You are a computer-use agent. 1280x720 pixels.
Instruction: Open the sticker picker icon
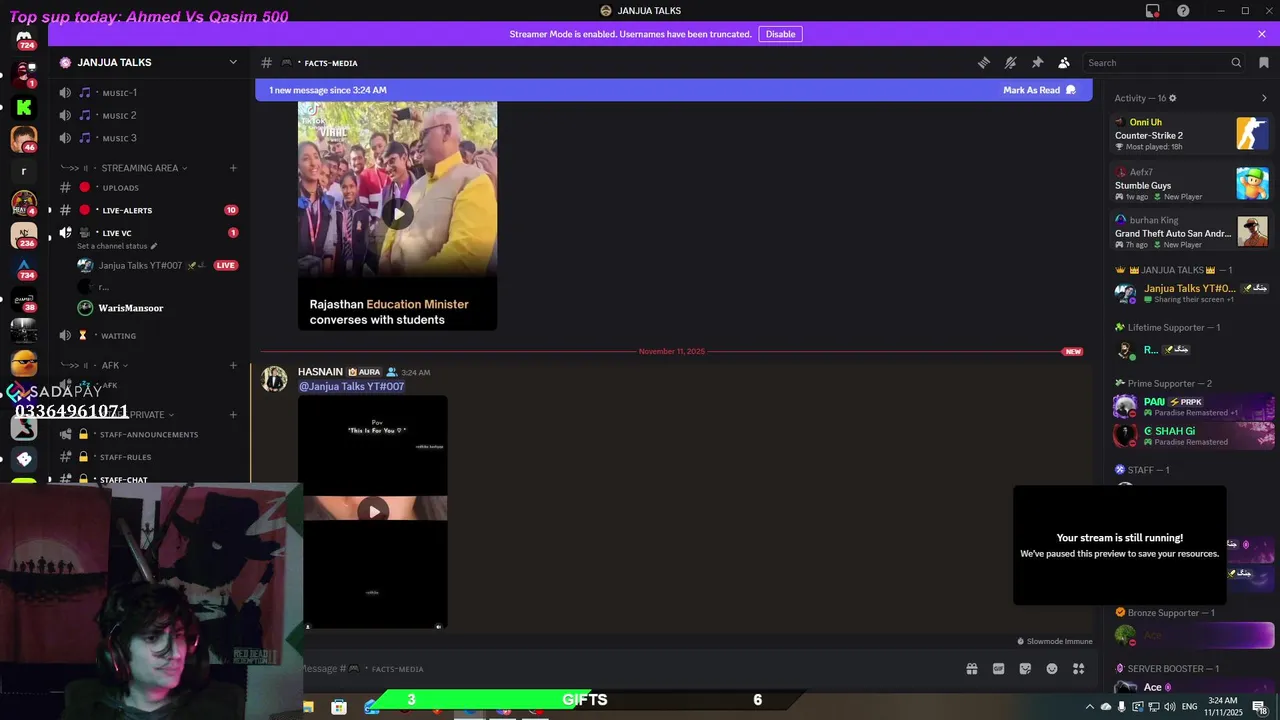(1025, 669)
